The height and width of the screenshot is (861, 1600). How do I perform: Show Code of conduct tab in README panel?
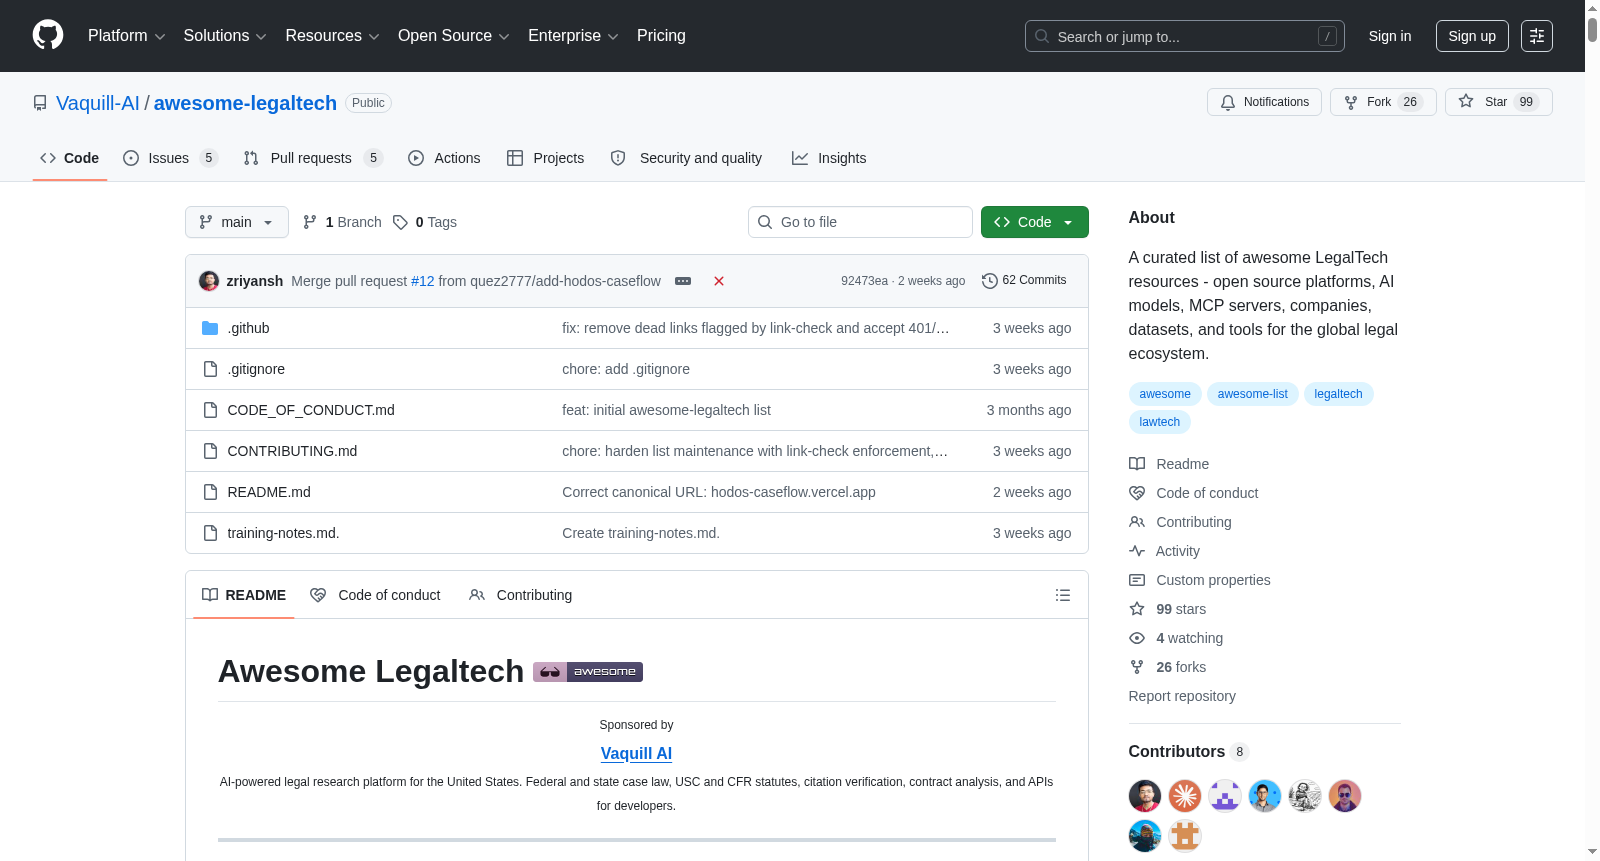[375, 595]
